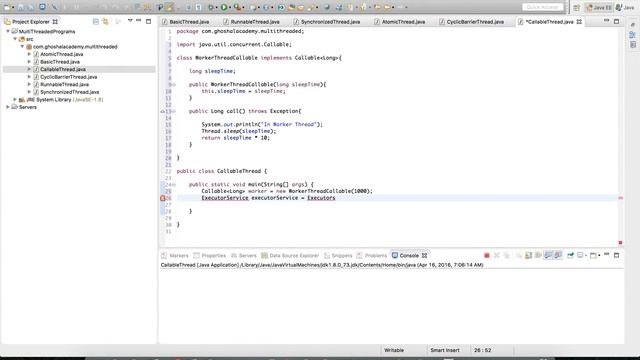Click cursor position 26 : 52 in status bar

click(482, 351)
